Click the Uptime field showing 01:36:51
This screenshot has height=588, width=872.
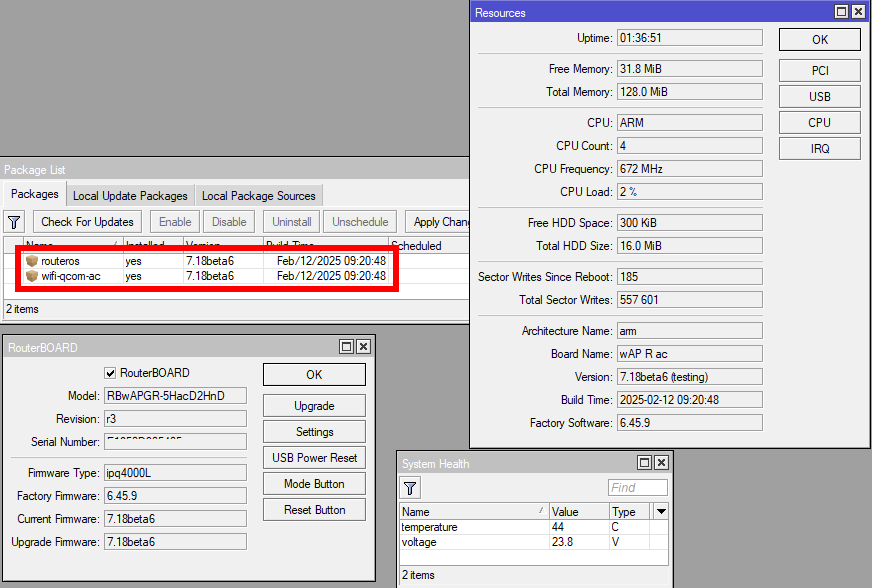(x=690, y=38)
